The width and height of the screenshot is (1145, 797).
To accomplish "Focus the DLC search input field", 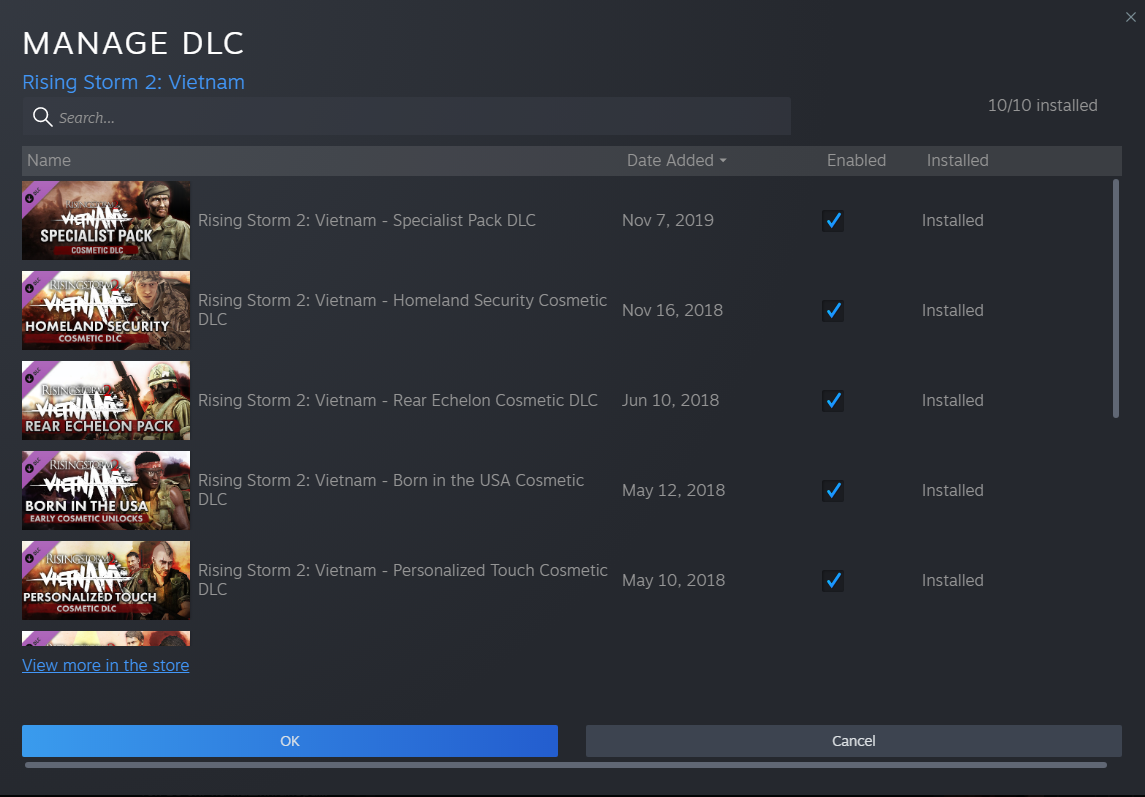I will [420, 117].
